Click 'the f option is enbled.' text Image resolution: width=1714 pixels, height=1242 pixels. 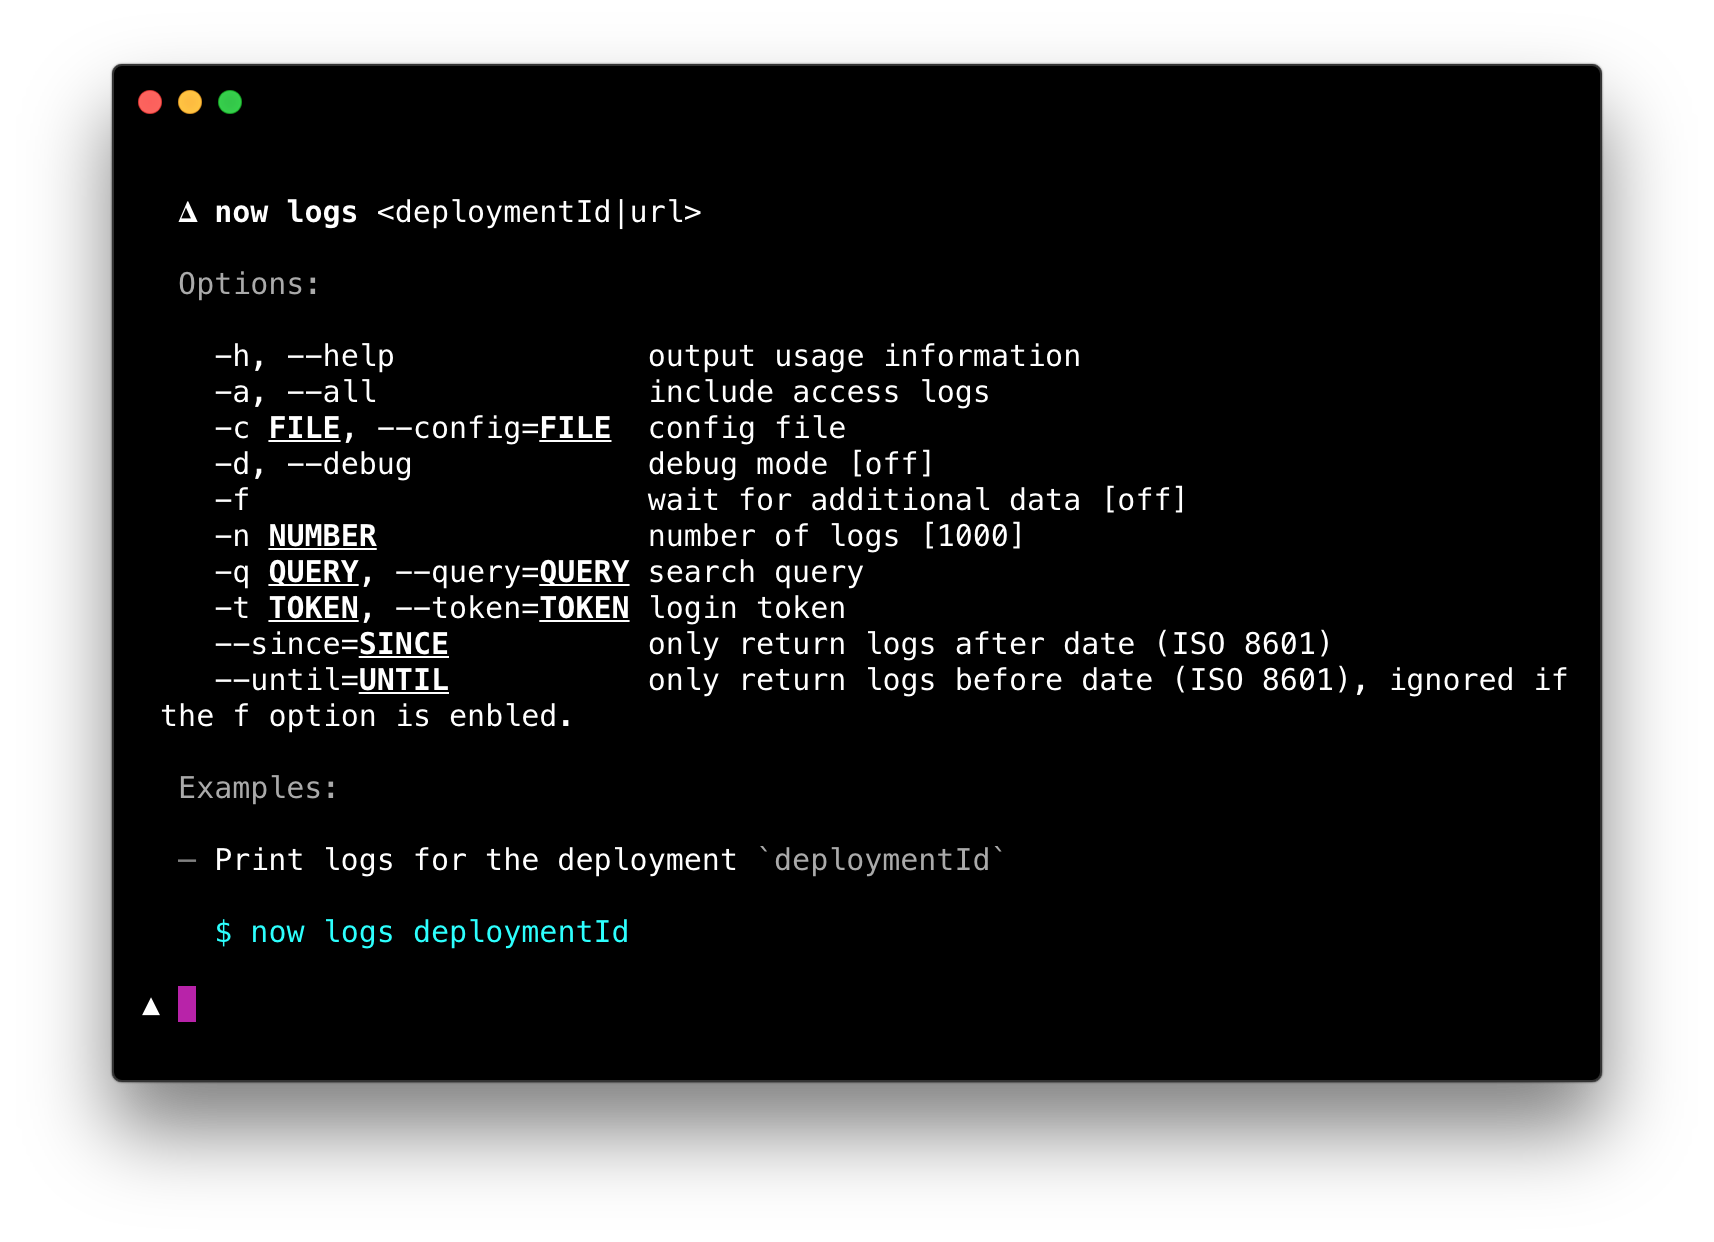(367, 716)
